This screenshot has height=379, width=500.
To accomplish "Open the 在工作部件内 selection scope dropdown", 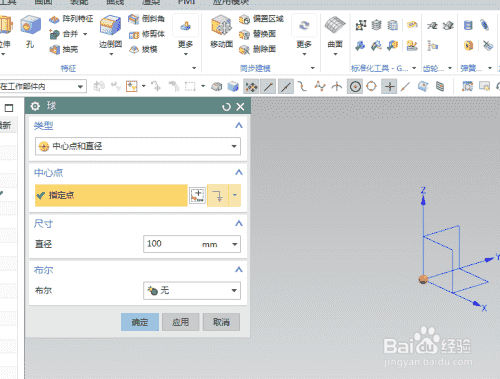I will pyautogui.click(x=43, y=87).
